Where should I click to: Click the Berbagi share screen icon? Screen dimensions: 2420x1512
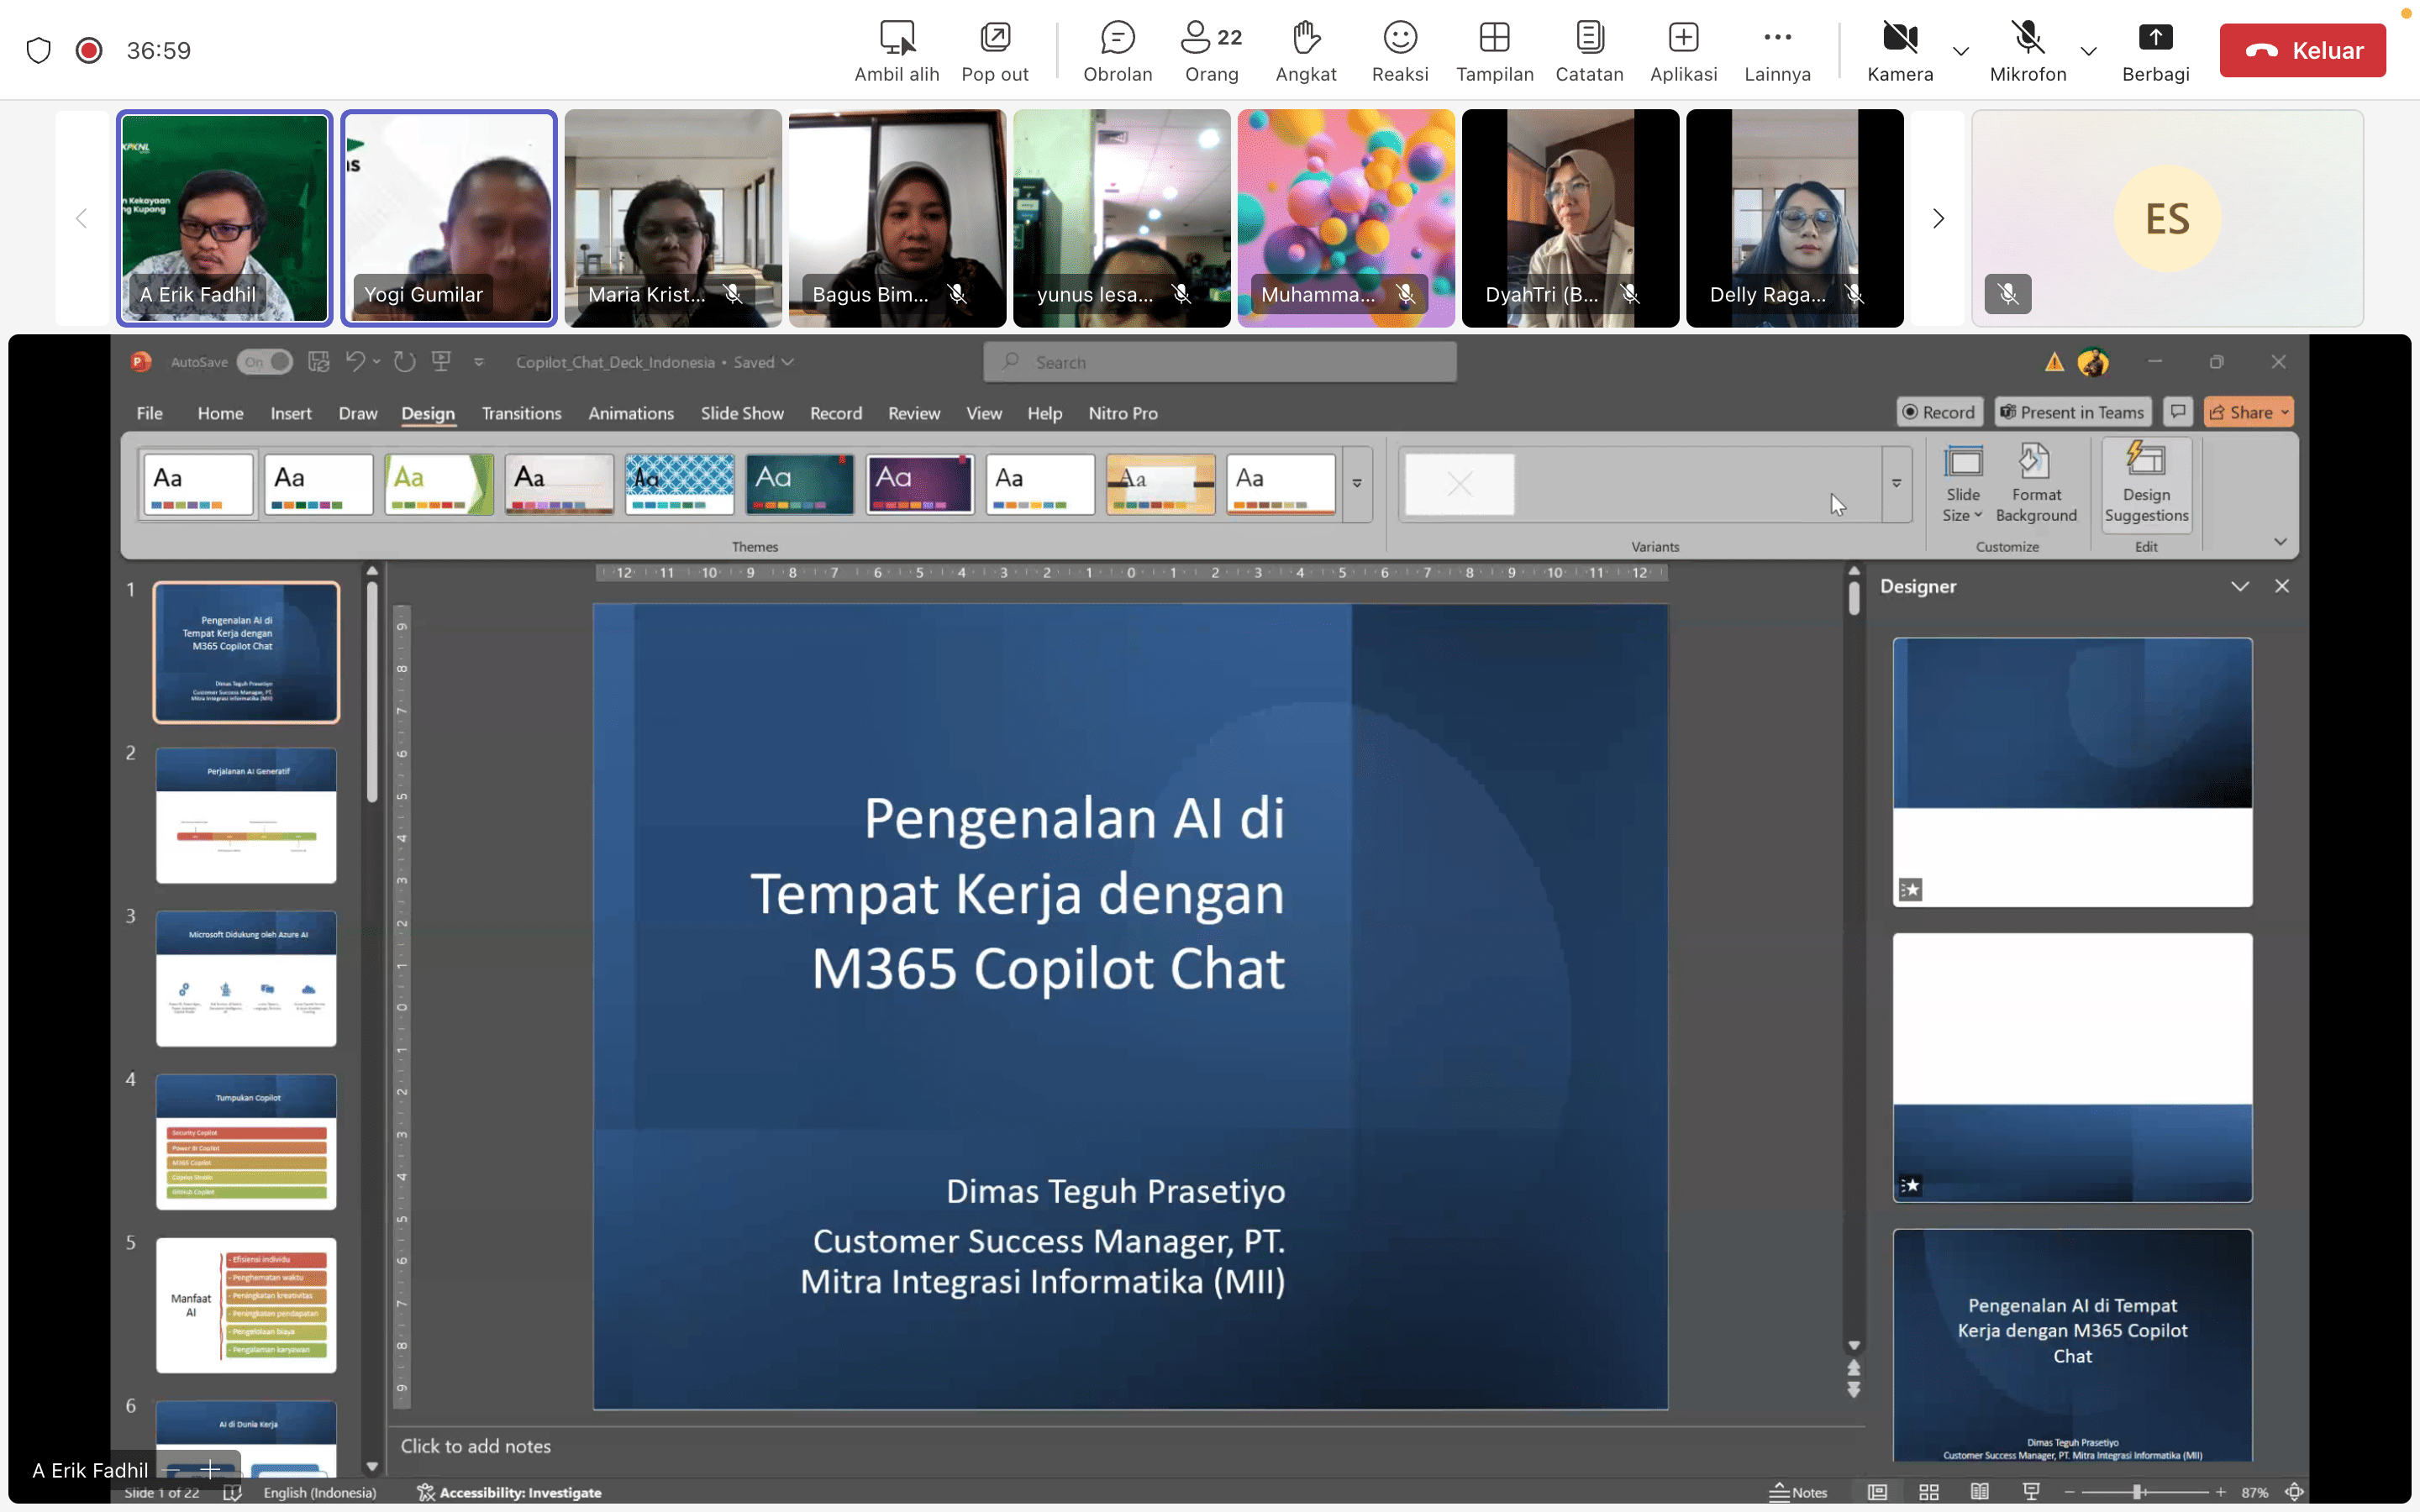tap(2155, 50)
